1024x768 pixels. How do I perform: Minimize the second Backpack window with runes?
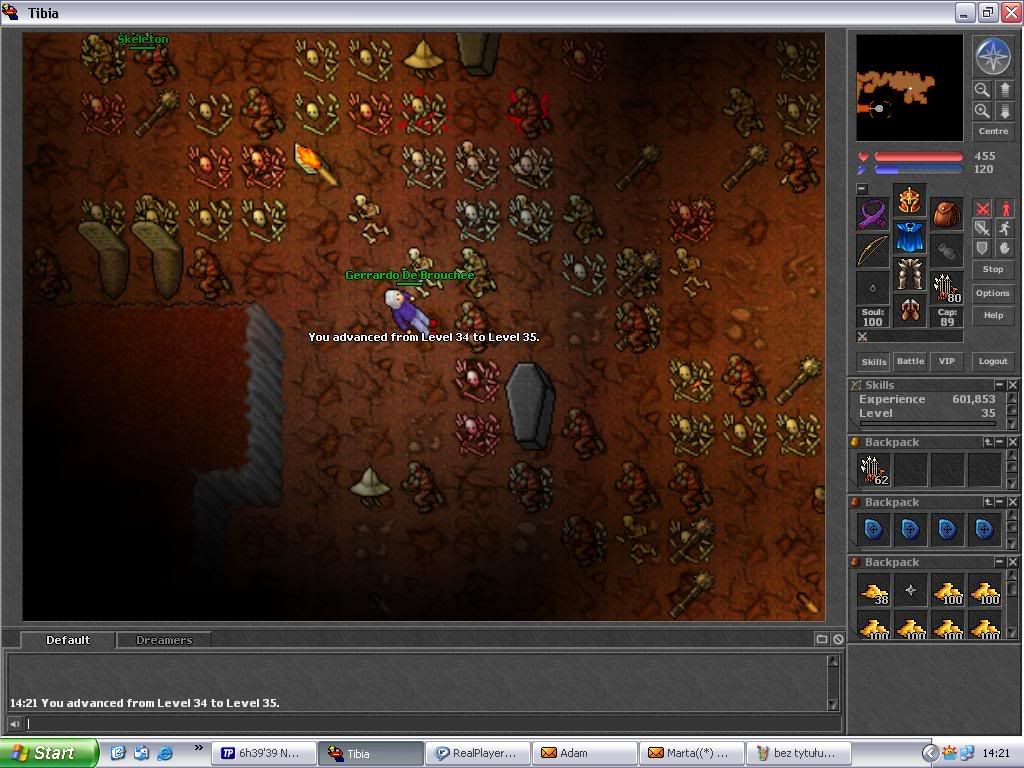click(x=1000, y=502)
